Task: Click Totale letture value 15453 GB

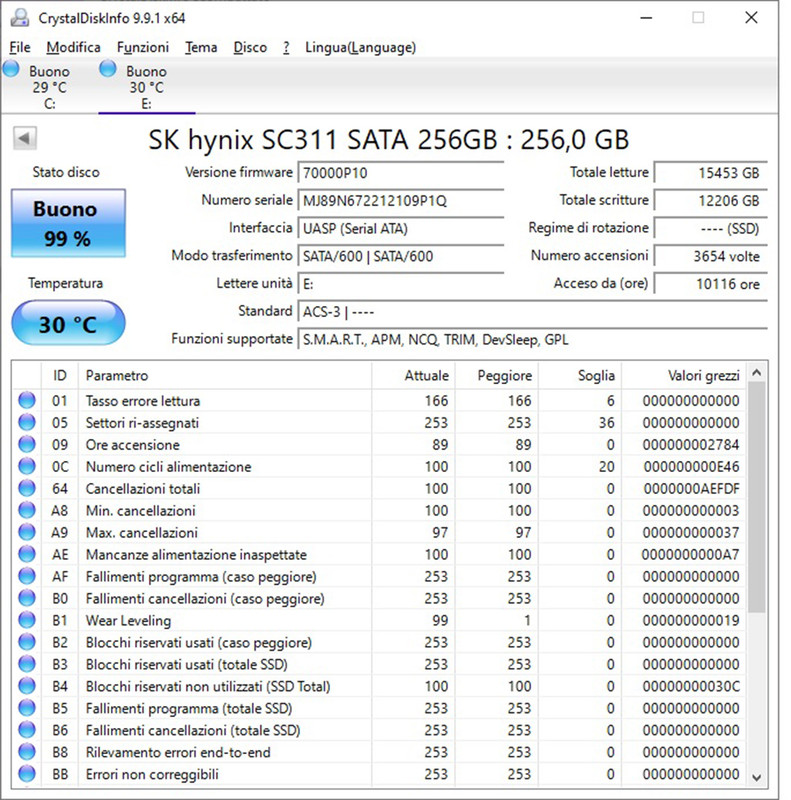Action: (710, 173)
